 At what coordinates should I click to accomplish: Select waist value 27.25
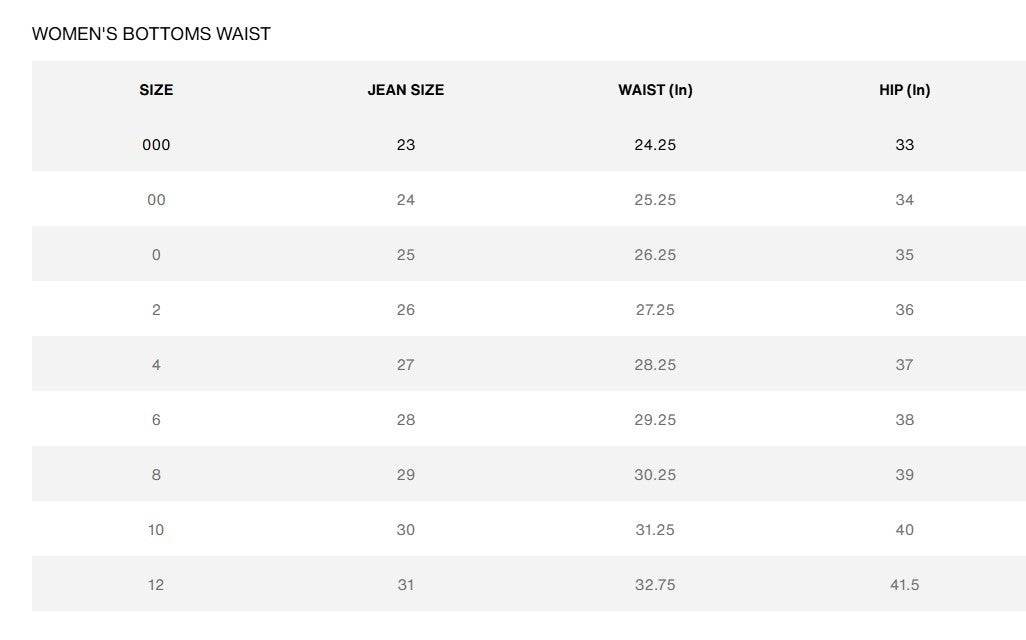[x=655, y=310]
